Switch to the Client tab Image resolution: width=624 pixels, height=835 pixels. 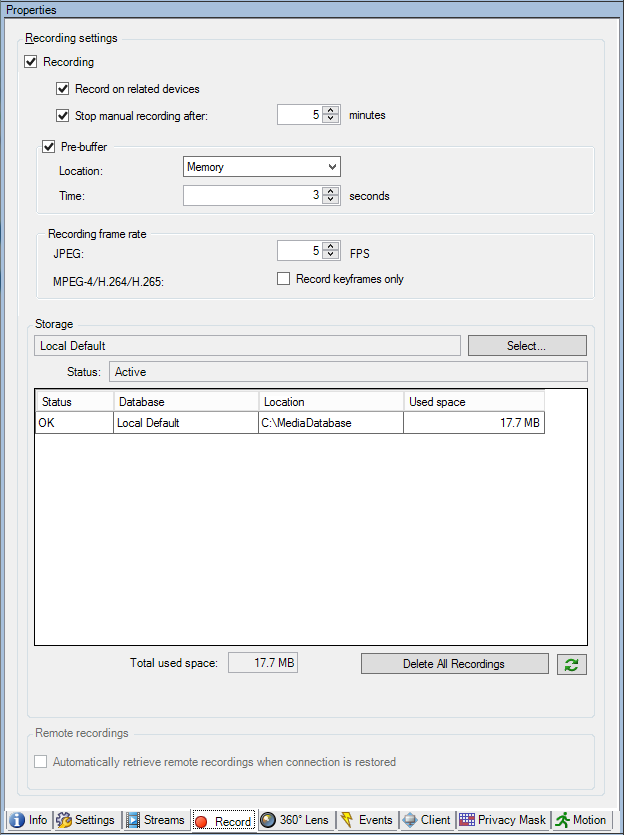[426, 820]
